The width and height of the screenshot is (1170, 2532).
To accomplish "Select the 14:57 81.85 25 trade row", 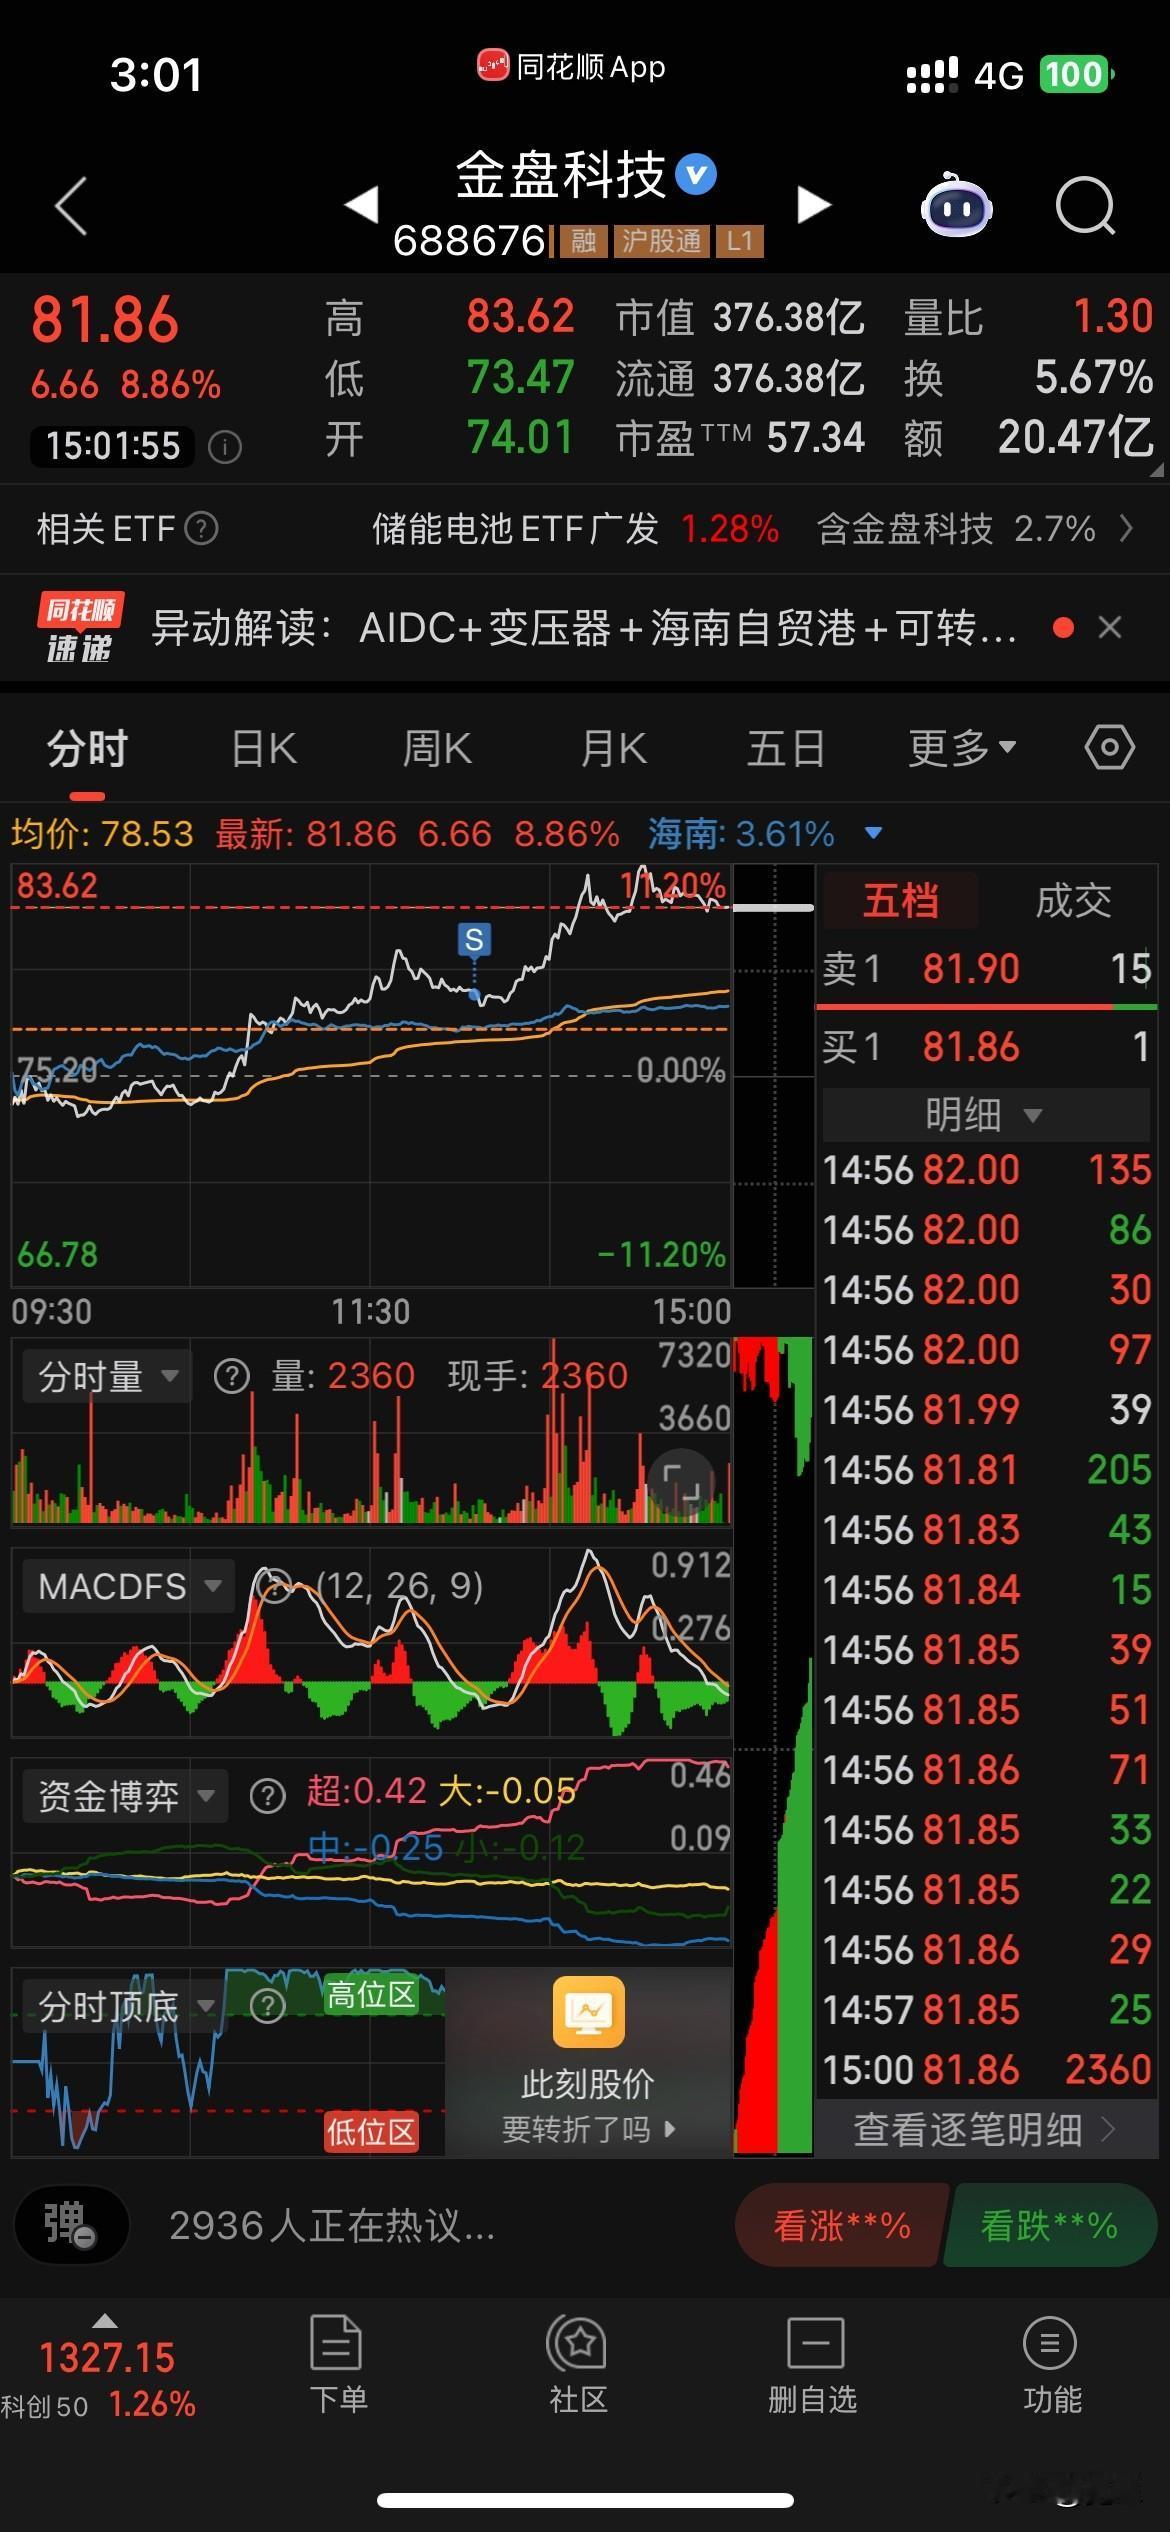I will point(986,2009).
